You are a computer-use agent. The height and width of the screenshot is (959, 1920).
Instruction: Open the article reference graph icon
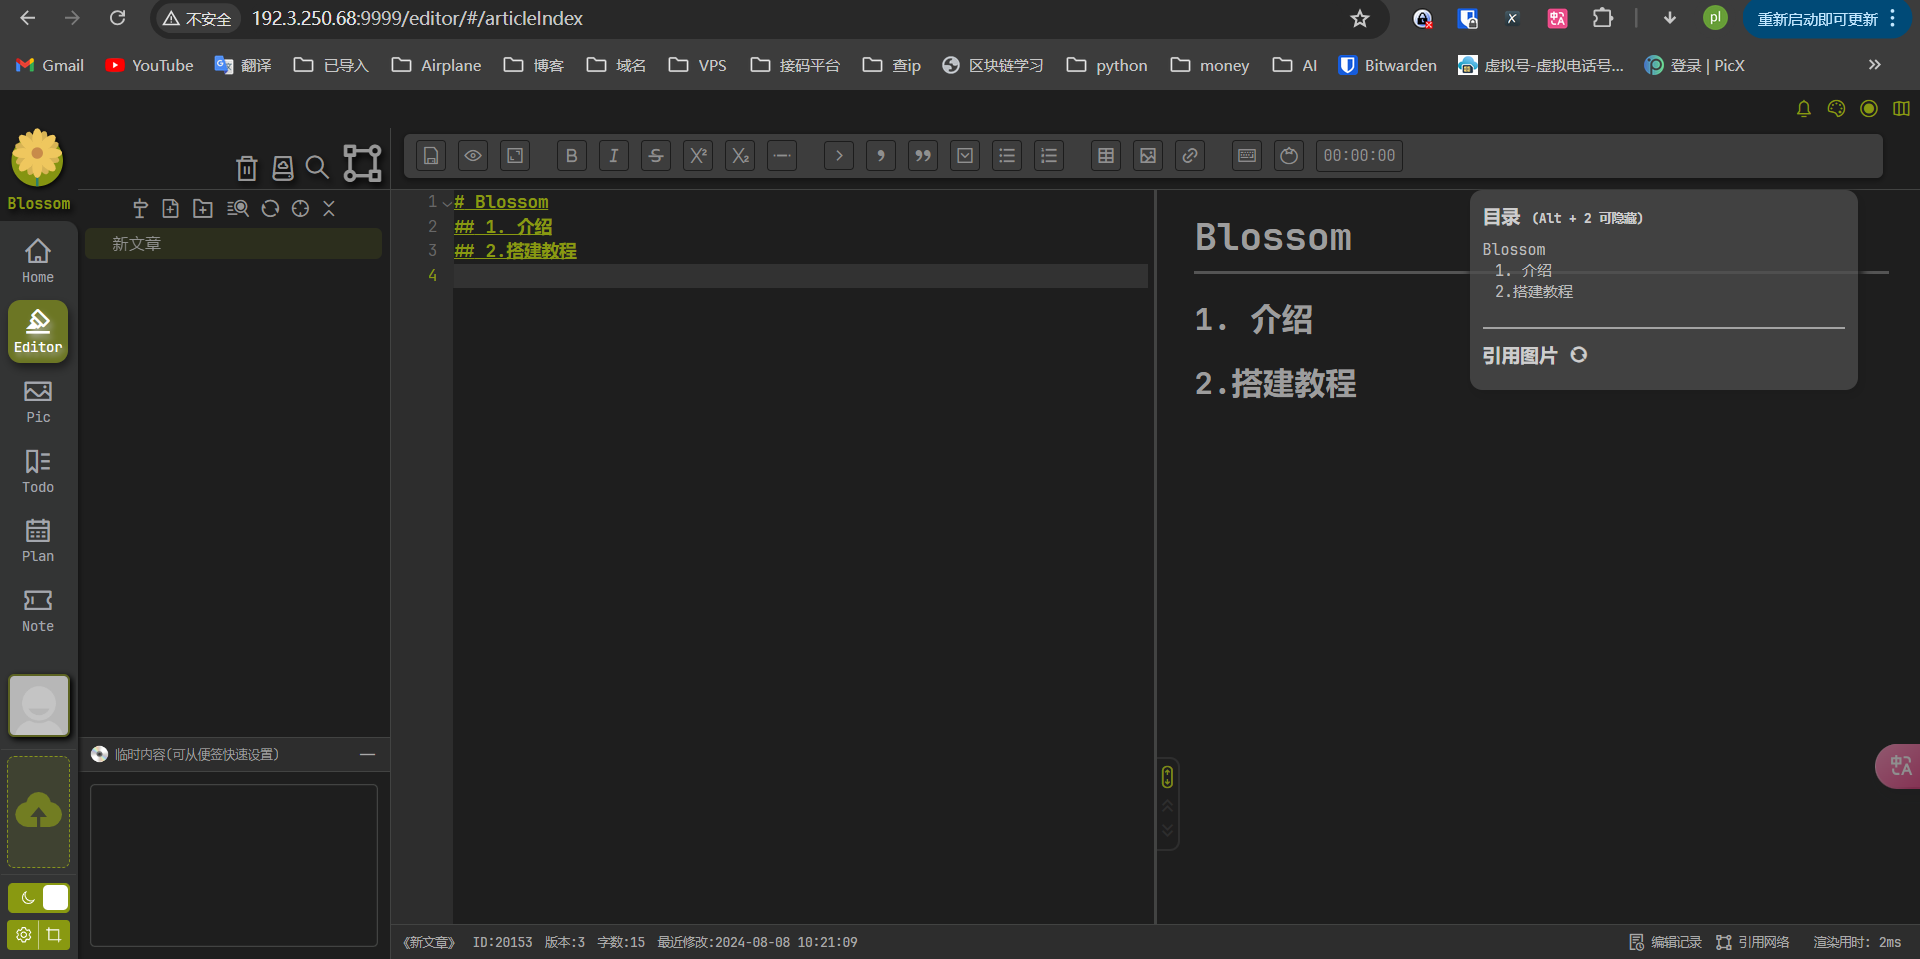[362, 163]
